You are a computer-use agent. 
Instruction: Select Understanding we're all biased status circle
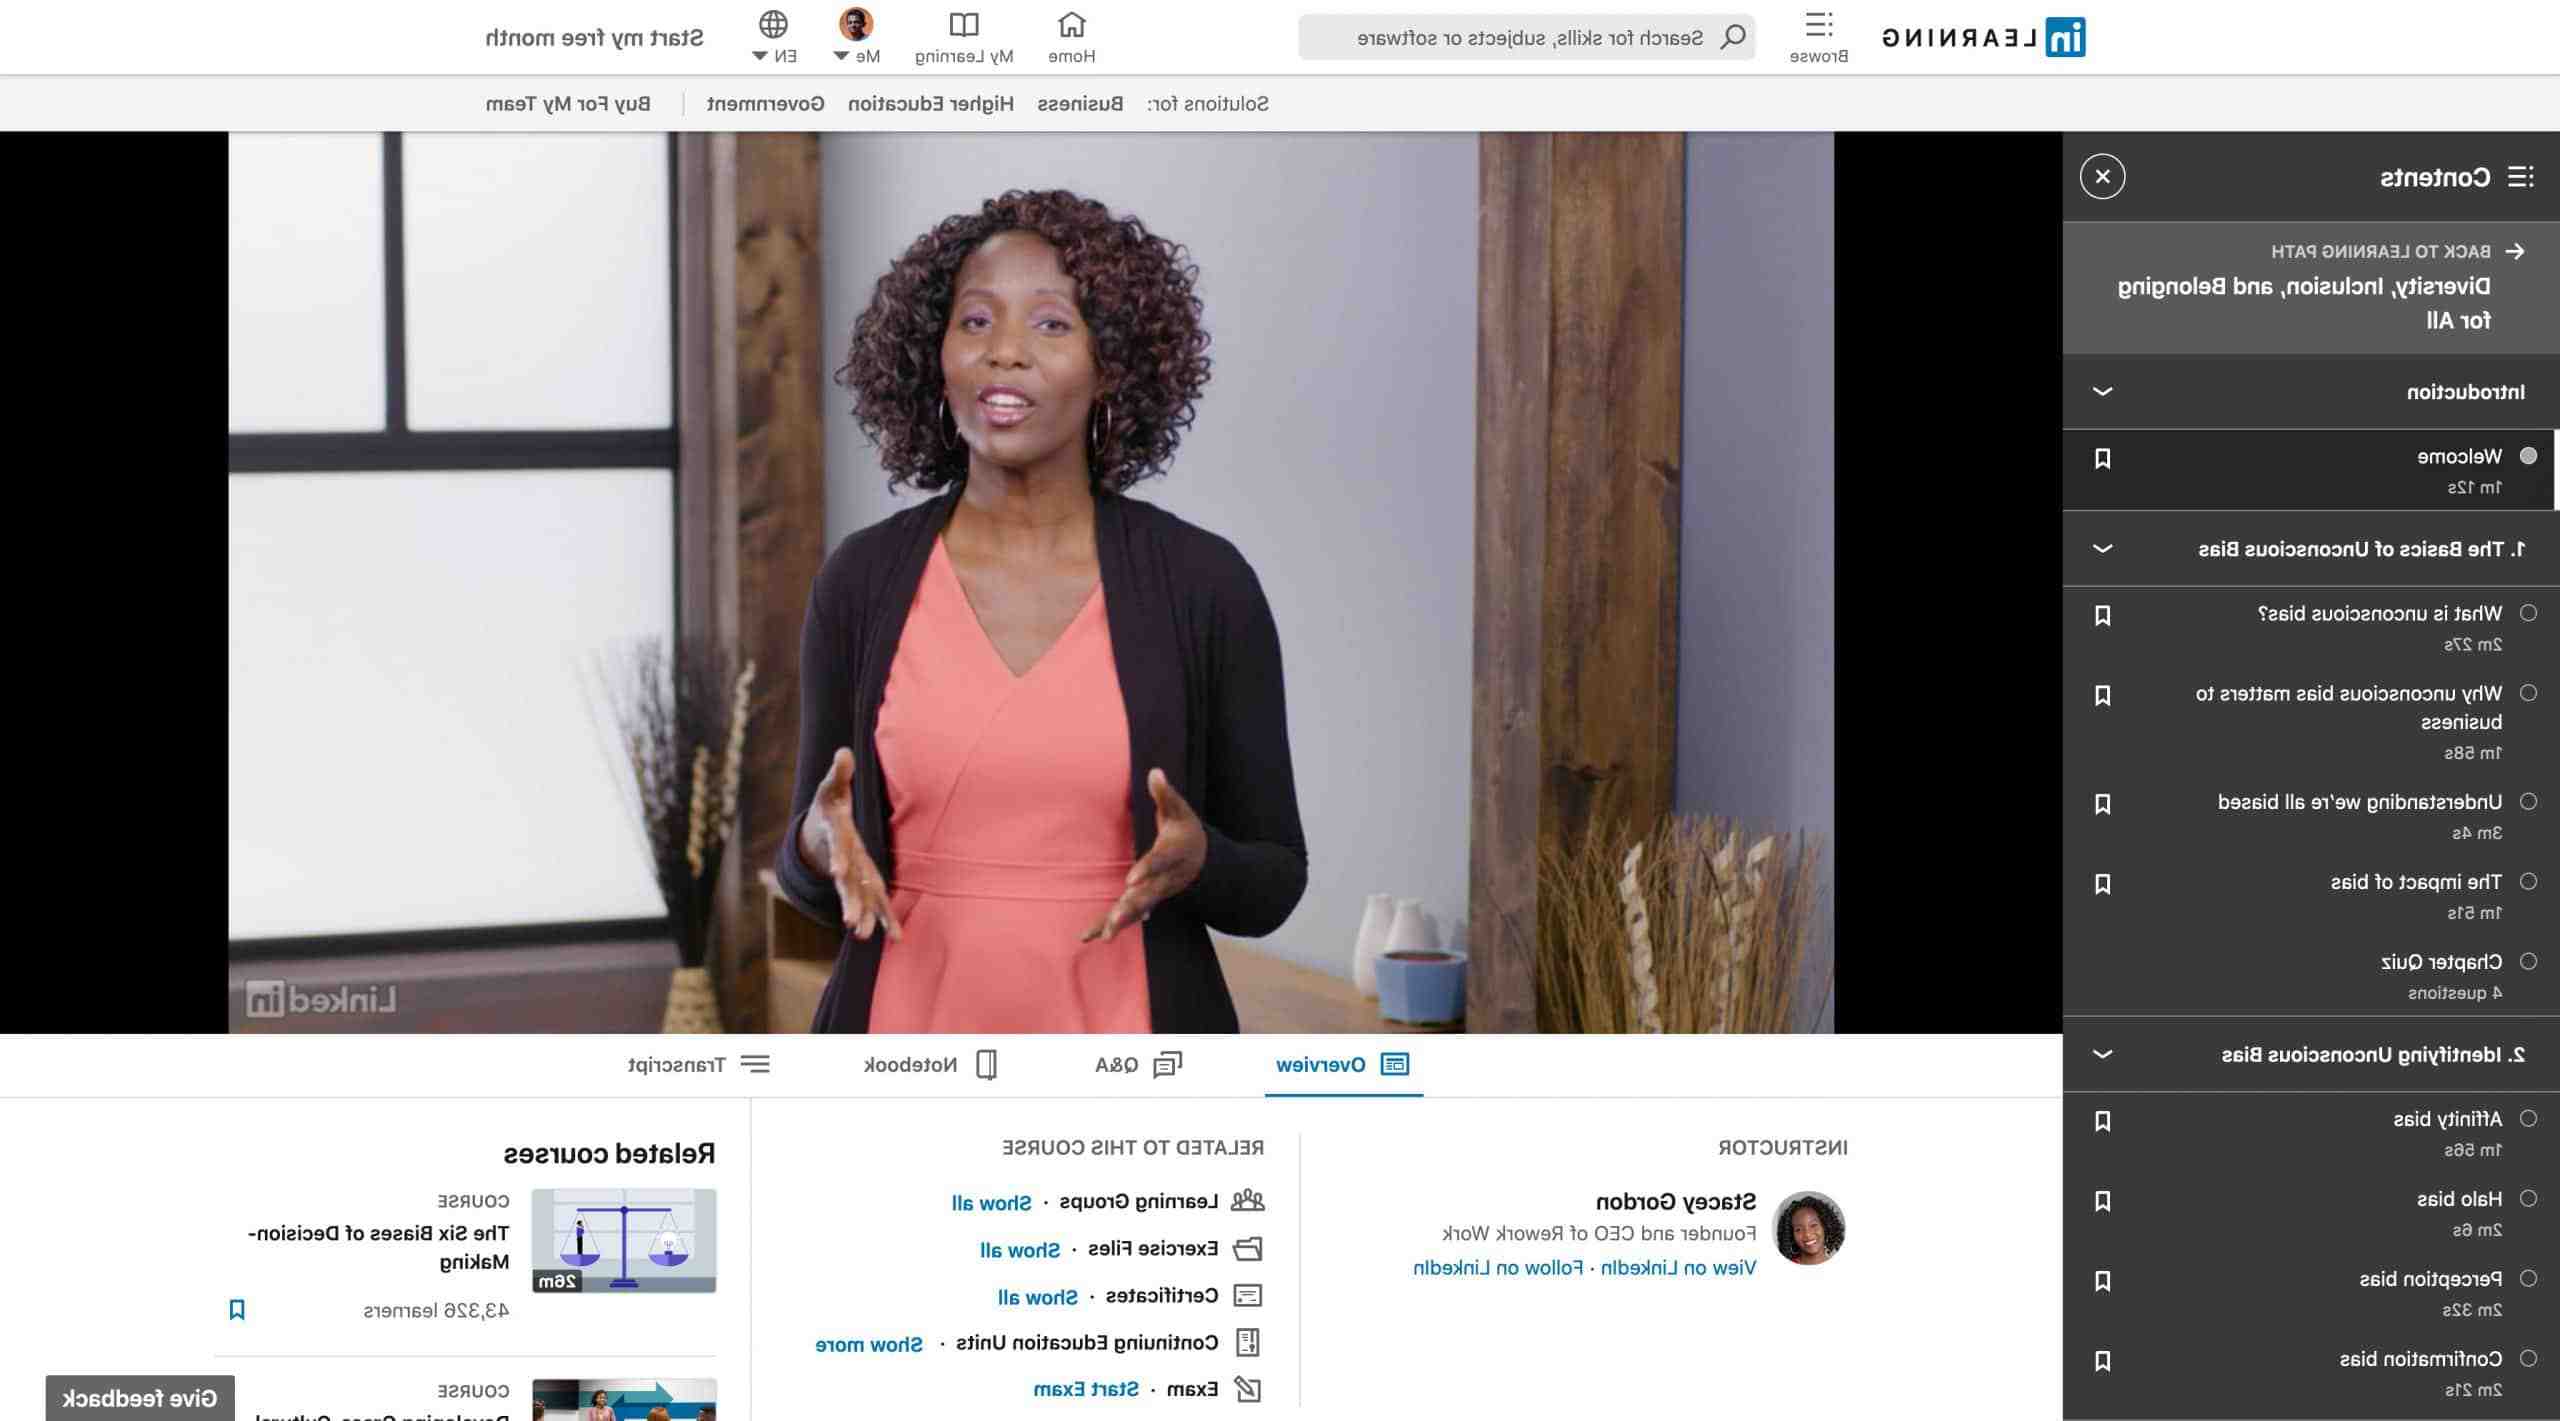(x=2529, y=801)
